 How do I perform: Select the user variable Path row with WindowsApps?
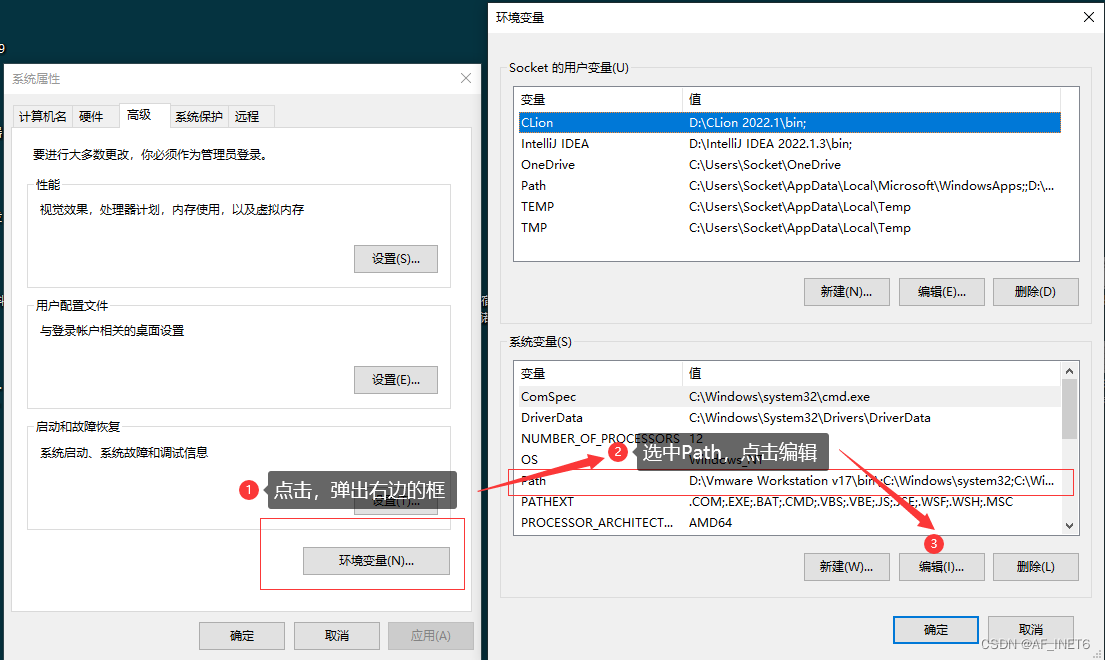click(x=789, y=186)
